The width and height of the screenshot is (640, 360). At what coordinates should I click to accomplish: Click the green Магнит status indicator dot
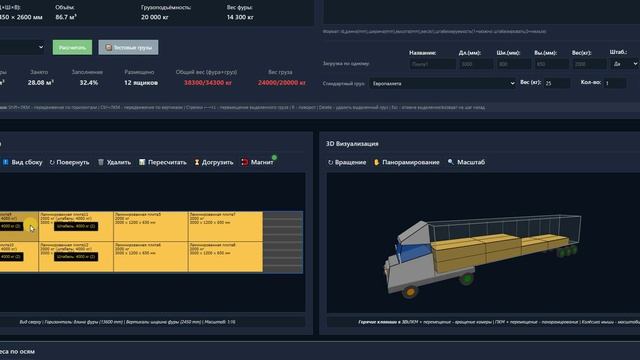point(274,157)
